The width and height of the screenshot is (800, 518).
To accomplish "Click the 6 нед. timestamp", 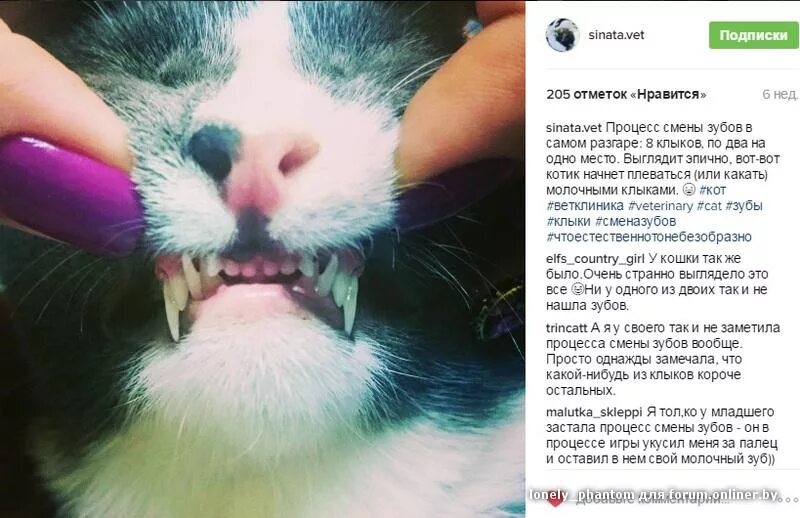I will click(x=780, y=94).
